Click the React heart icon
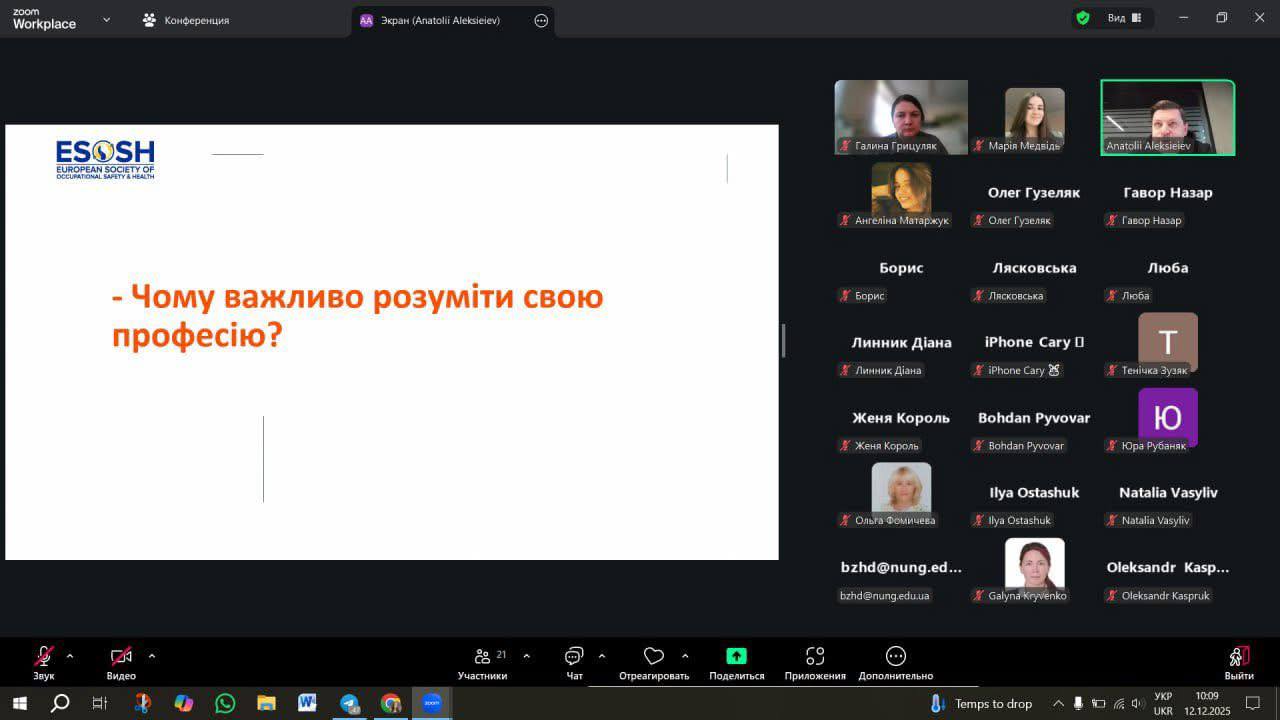The width and height of the screenshot is (1280, 720). (654, 656)
